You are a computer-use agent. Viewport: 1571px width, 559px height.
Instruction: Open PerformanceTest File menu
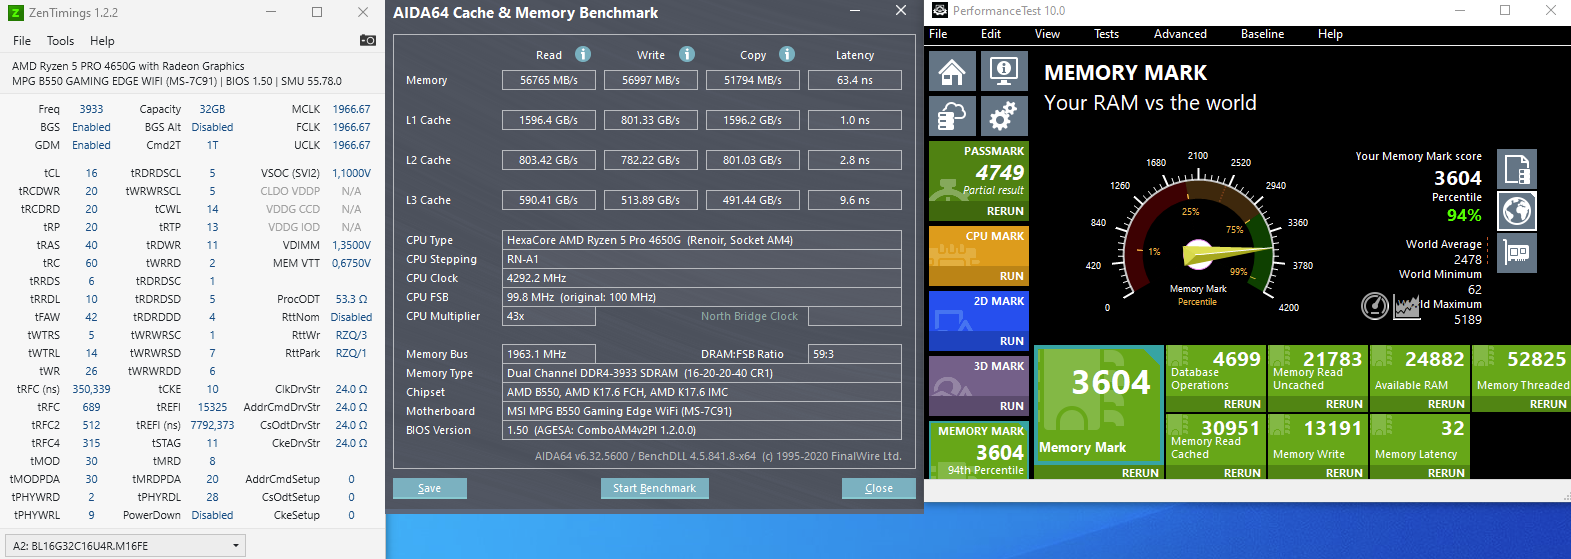tap(938, 34)
